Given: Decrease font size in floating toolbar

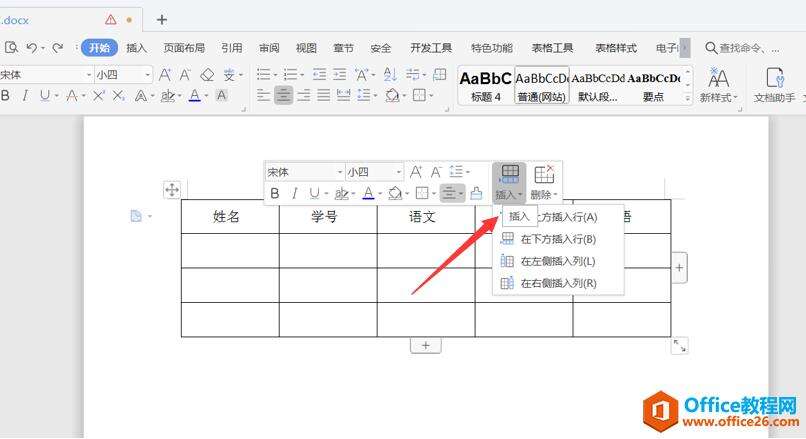Looking at the screenshot, I should pyautogui.click(x=436, y=172).
